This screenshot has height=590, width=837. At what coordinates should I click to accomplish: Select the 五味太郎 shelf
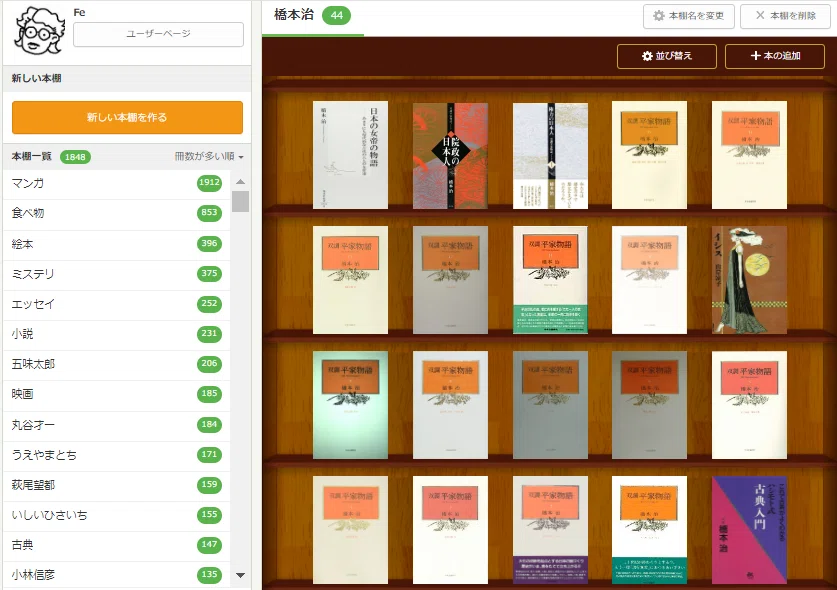[x=116, y=364]
